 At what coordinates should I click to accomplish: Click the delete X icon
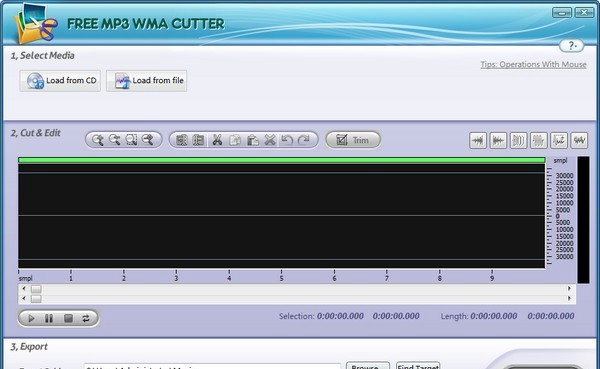270,140
